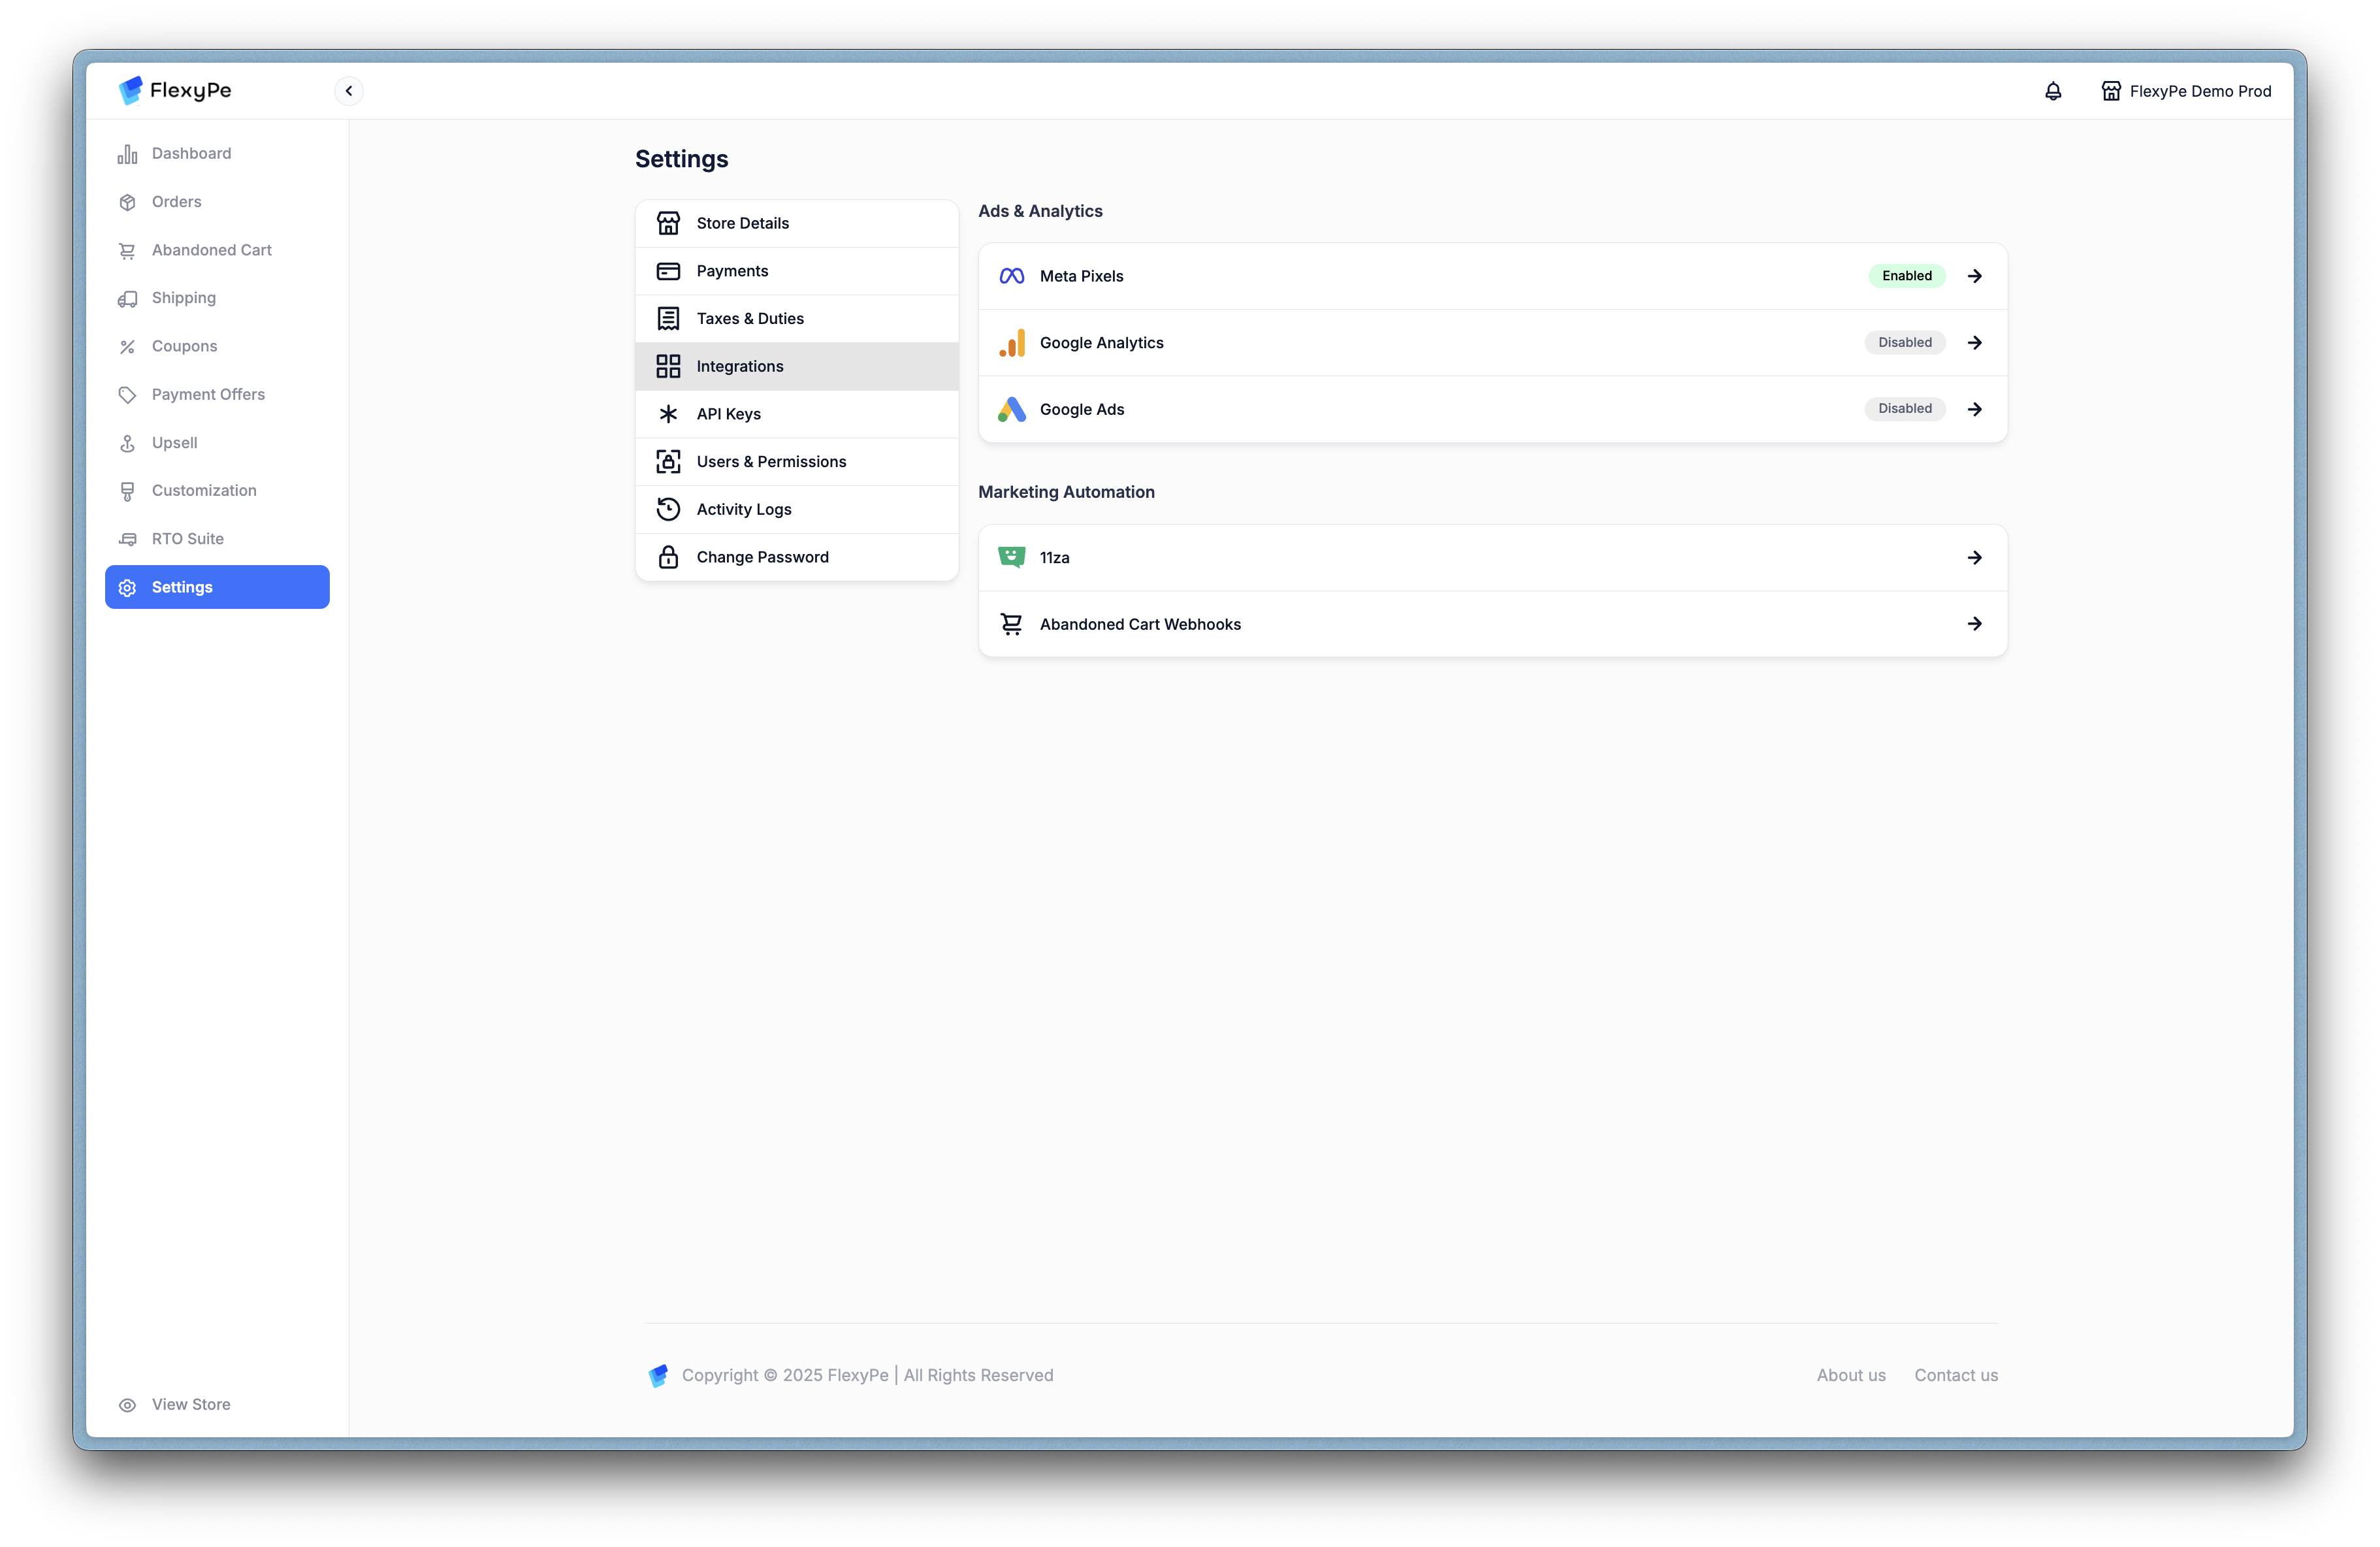2380x1547 pixels.
Task: Collapse sidebar with the chevron button
Action: [x=349, y=91]
